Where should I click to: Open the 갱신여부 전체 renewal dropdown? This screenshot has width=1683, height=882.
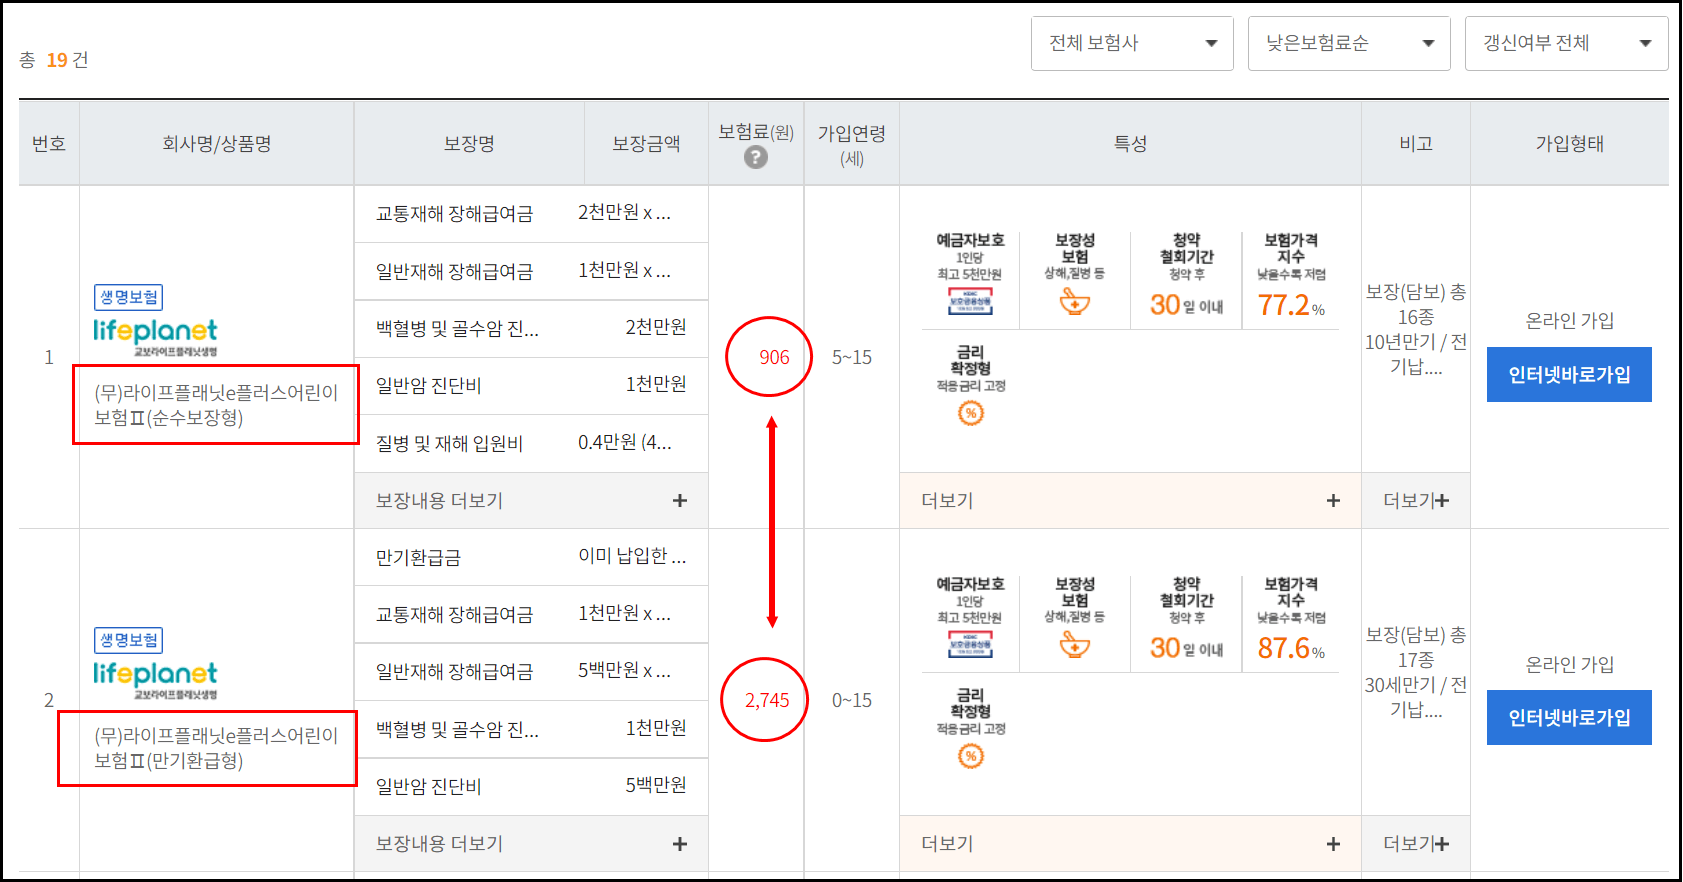click(x=1566, y=43)
